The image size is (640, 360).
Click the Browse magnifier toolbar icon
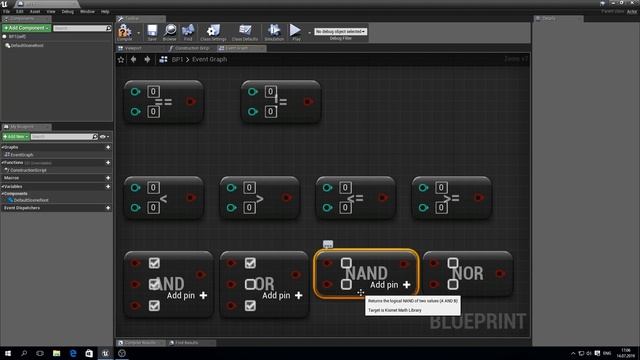[x=169, y=32]
